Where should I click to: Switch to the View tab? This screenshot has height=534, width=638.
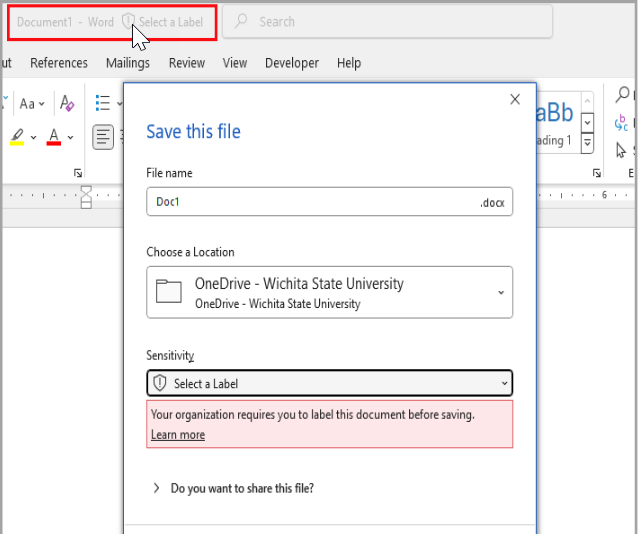click(x=235, y=63)
